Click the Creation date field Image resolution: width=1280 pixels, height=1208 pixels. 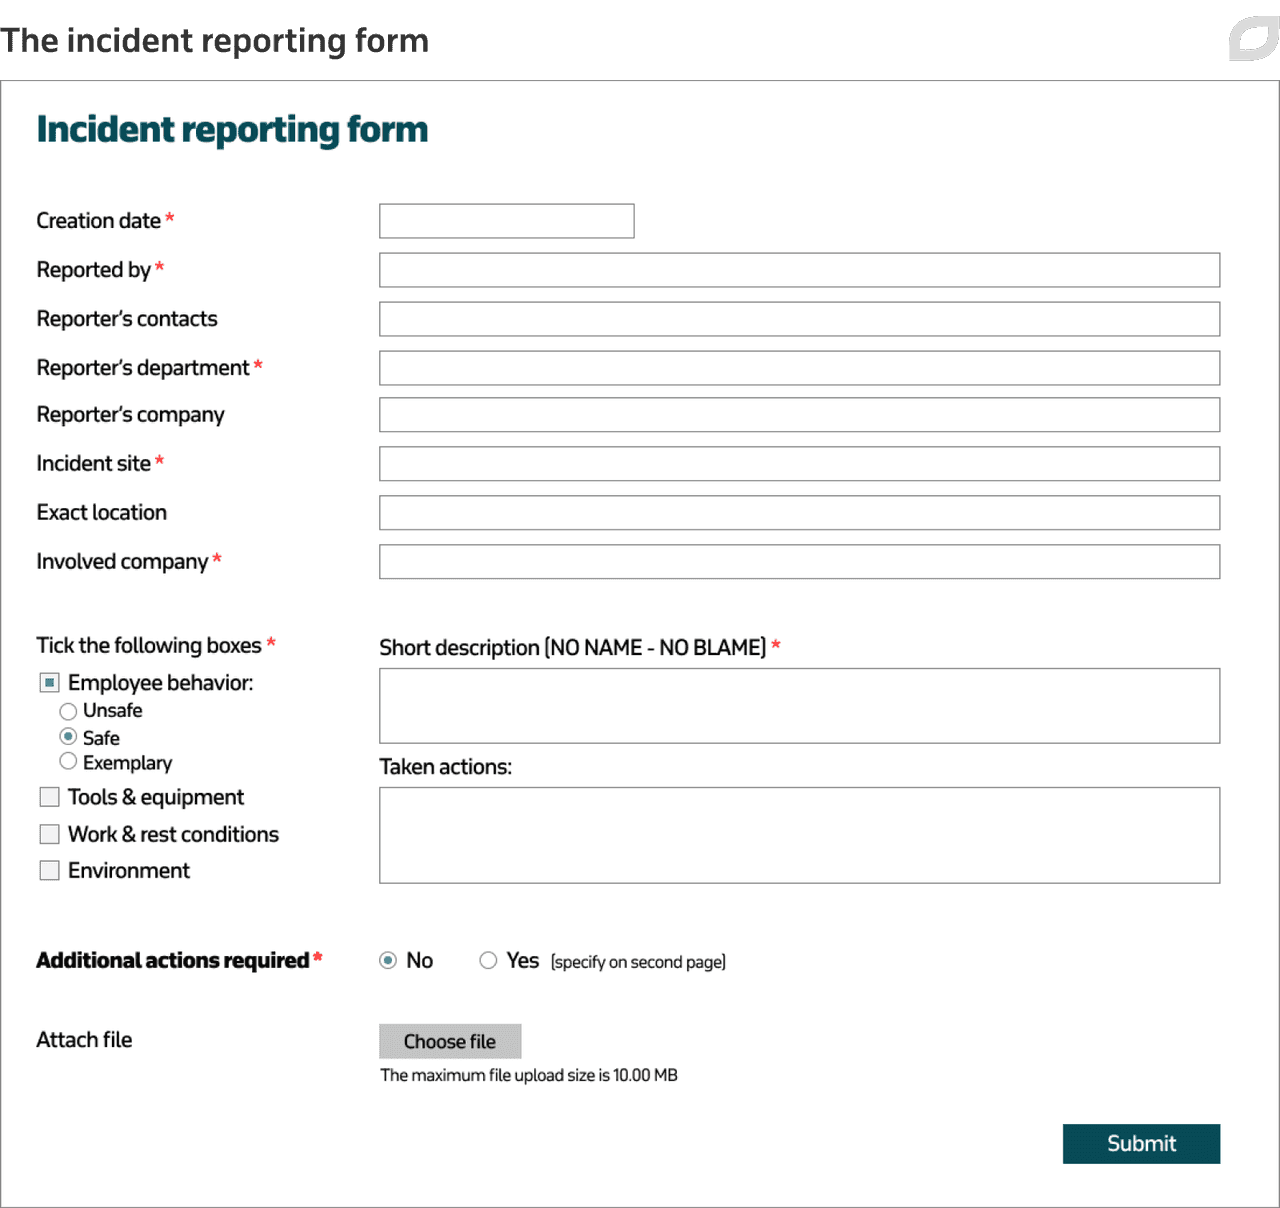coord(506,220)
